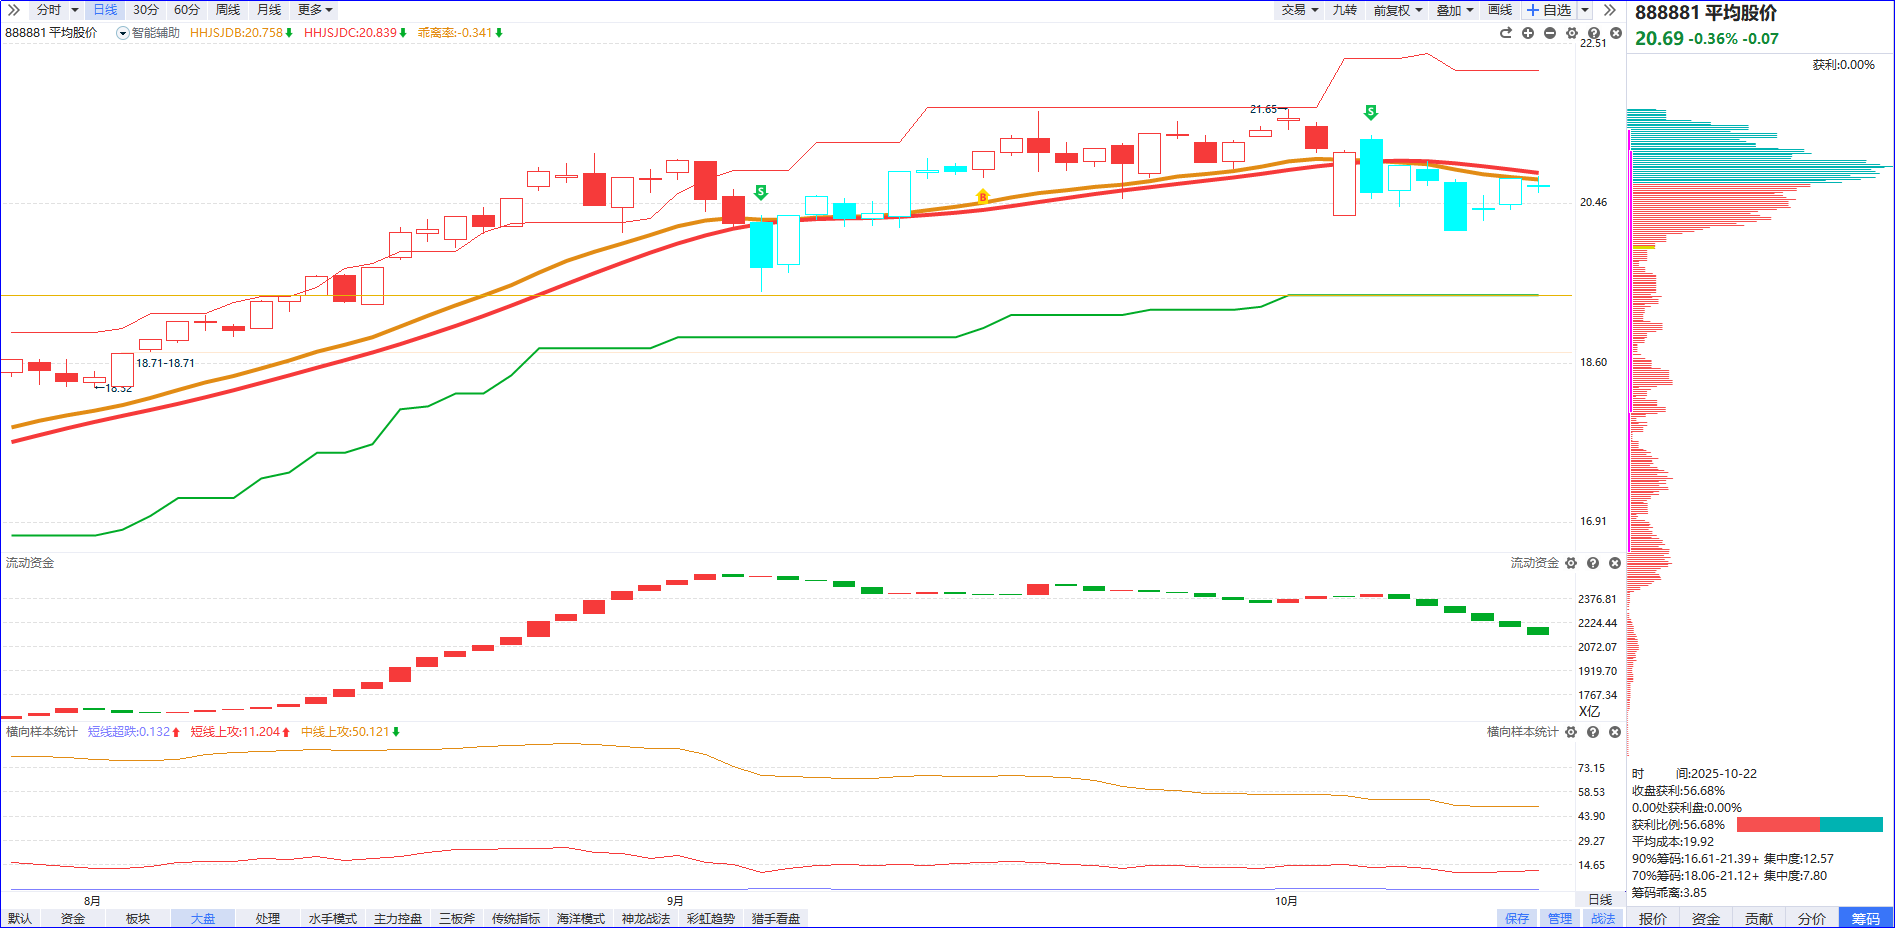Open the 叠加 overlay dropdown

tap(1455, 10)
